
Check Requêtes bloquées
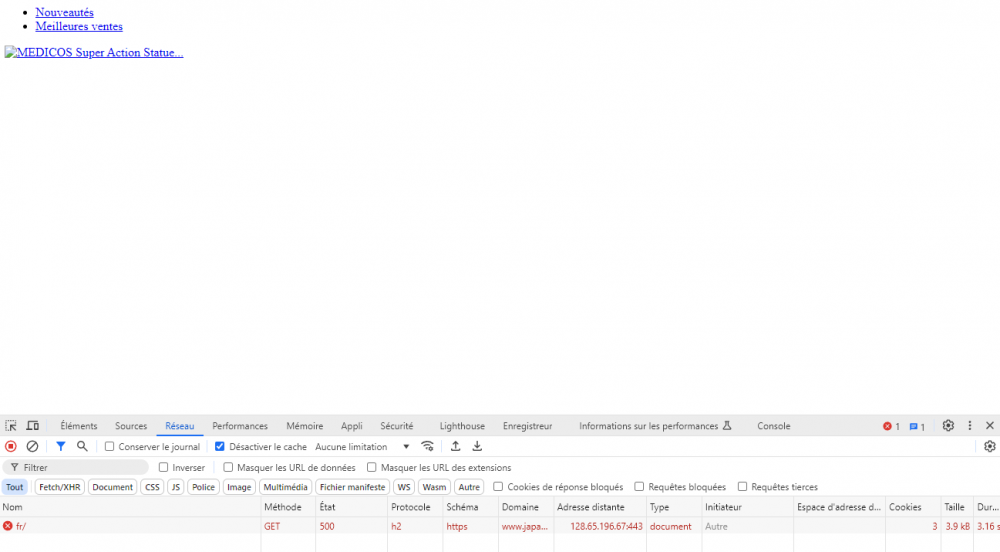click(x=639, y=486)
